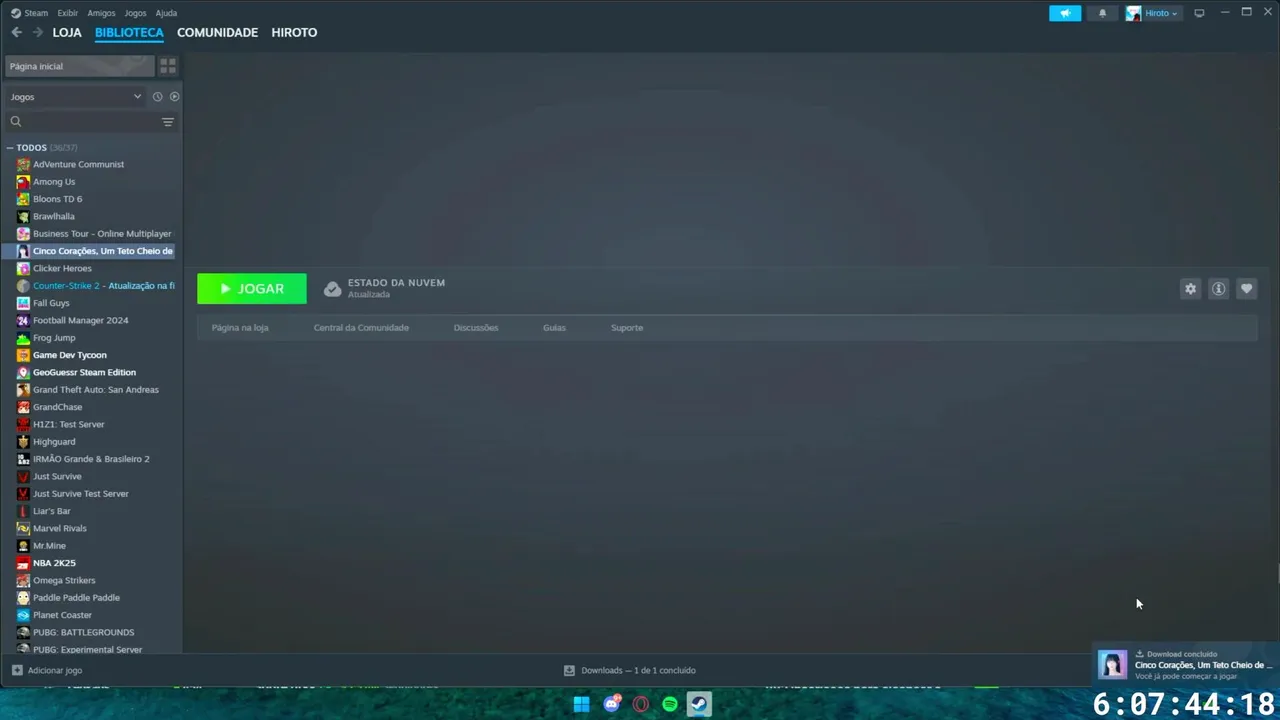The image size is (1280, 720).
Task: Open the HIROTO profile tab
Action: 294,32
